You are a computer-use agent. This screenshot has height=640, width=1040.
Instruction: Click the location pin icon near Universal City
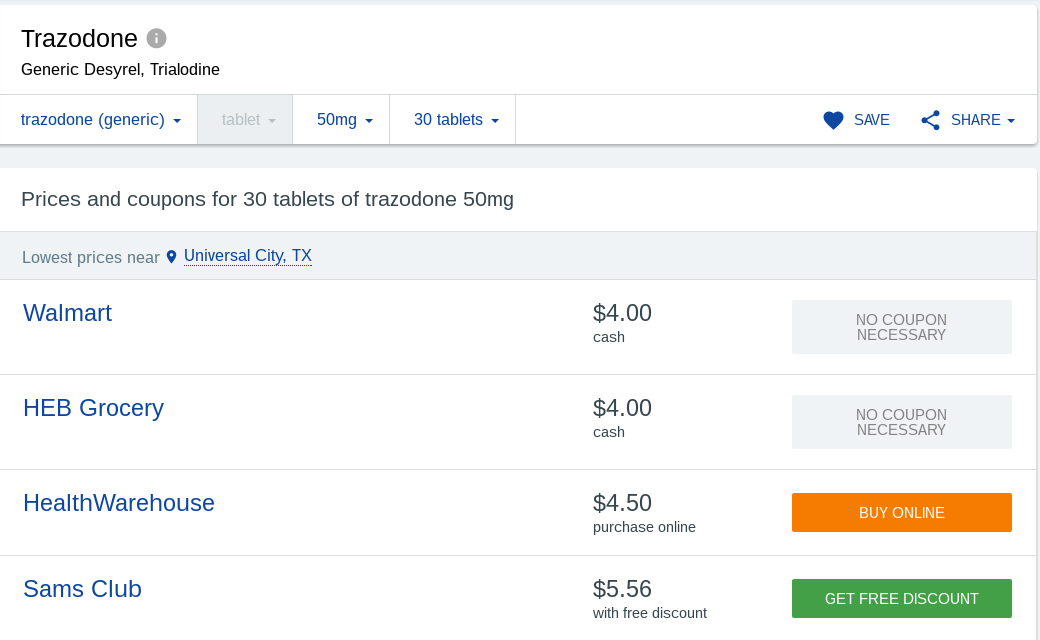[x=171, y=256]
